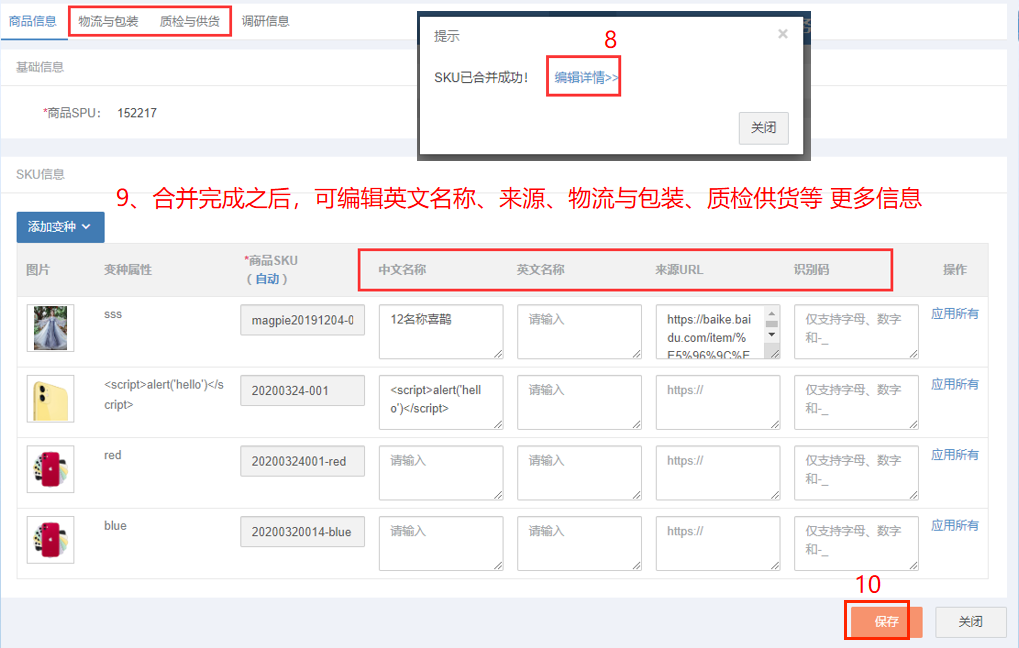Click 应用所有 in the sss row
Screen dimensions: 1019x648
tap(955, 314)
